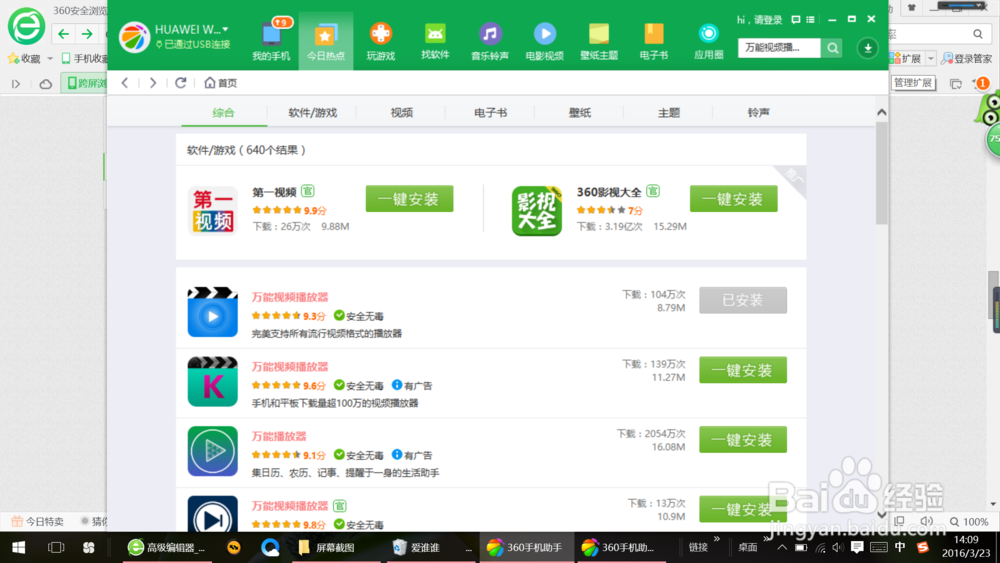The height and width of the screenshot is (563, 1000).
Task: Go to 首页 home
Action: point(221,83)
